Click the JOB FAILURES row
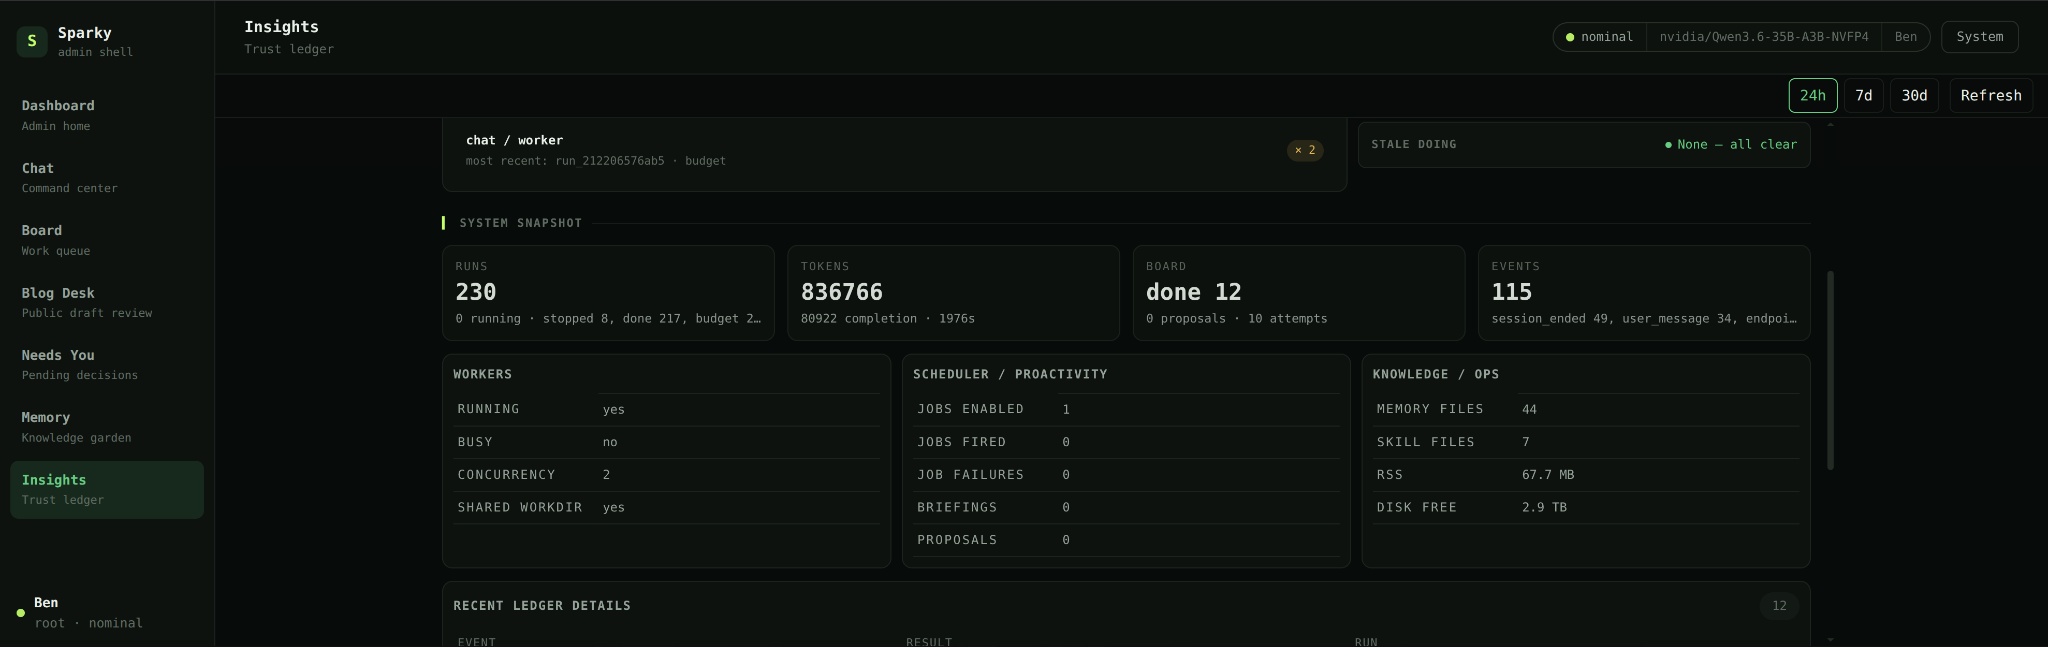This screenshot has width=2048, height=647. 1126,475
